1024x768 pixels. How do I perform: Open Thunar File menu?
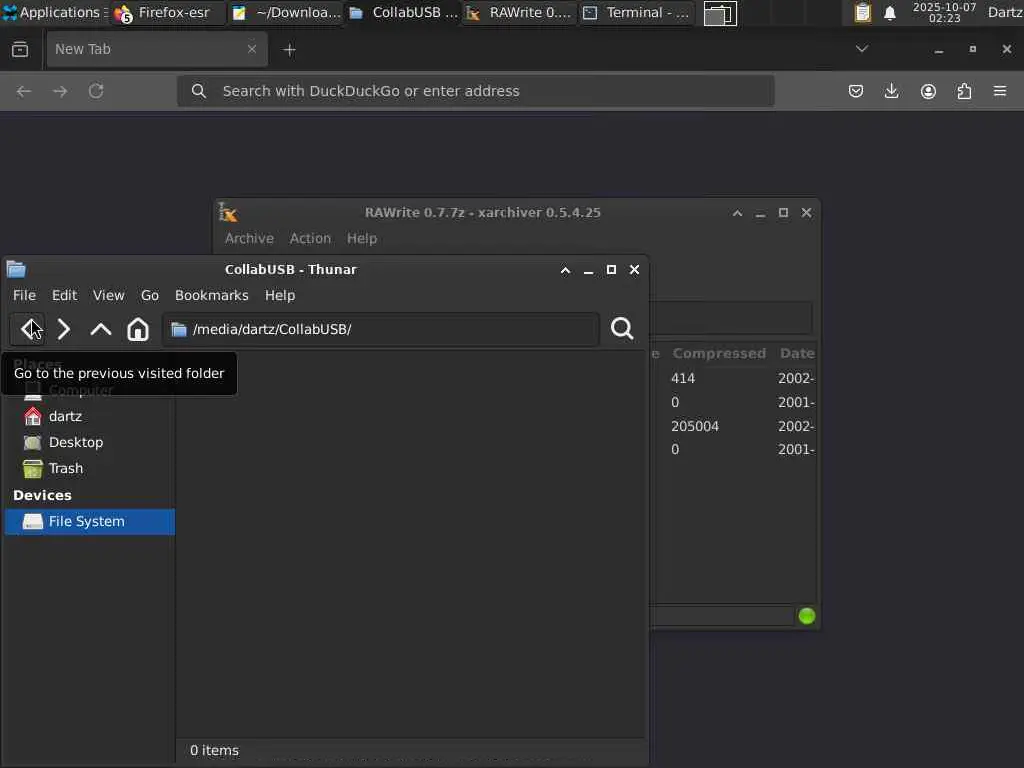pyautogui.click(x=24, y=295)
